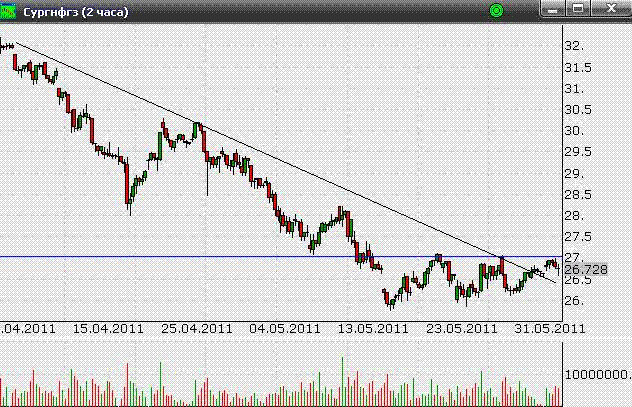Click the 30 price axis label
Screen dimensions: 632x407
pyautogui.click(x=573, y=131)
